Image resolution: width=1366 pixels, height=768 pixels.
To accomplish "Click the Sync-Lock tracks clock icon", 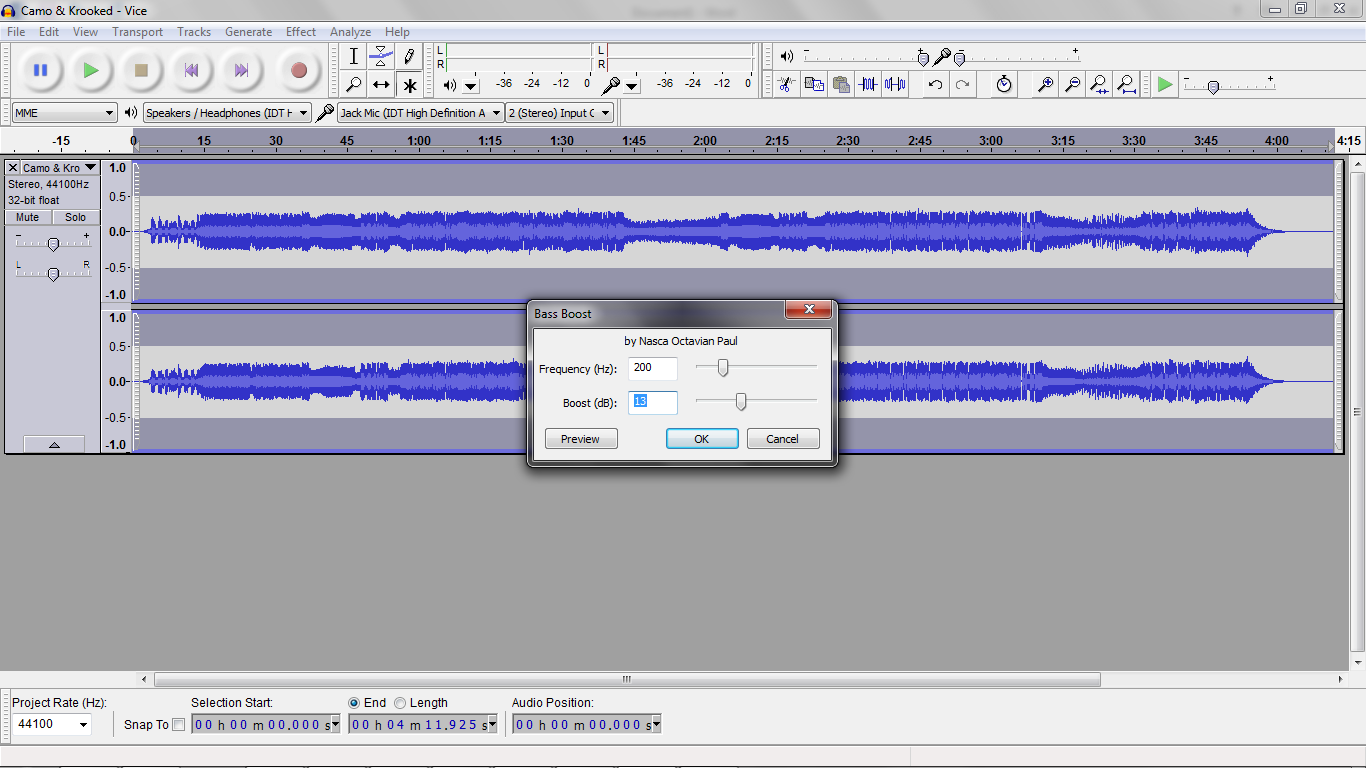I will click(x=1004, y=84).
